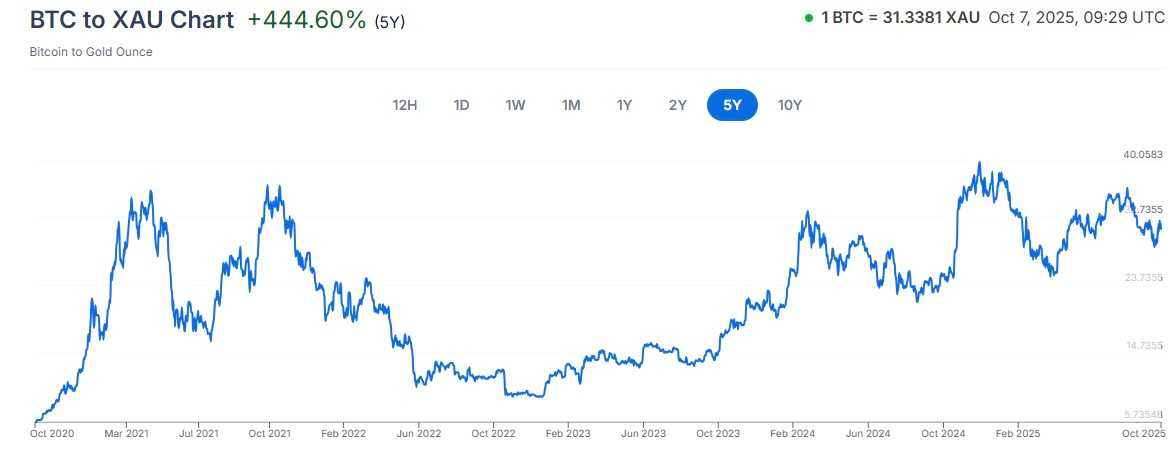Click the Feb 2024 x-axis label
Image resolution: width=1170 pixels, height=449 pixels.
[792, 434]
